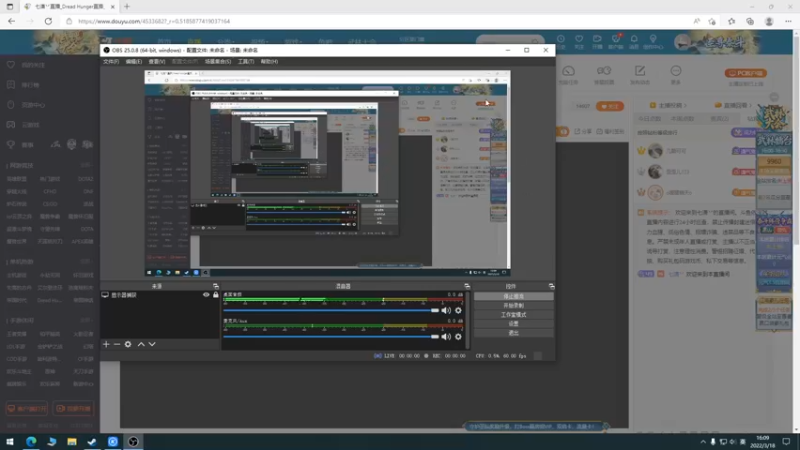Click the Douyu page search box

509,41
